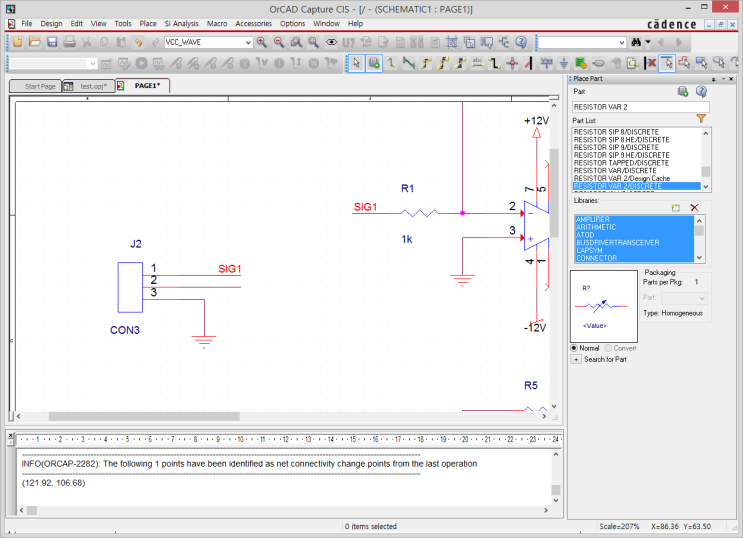Select RESISTOR TAPPED/DISCRETE in part list

[x=621, y=163]
